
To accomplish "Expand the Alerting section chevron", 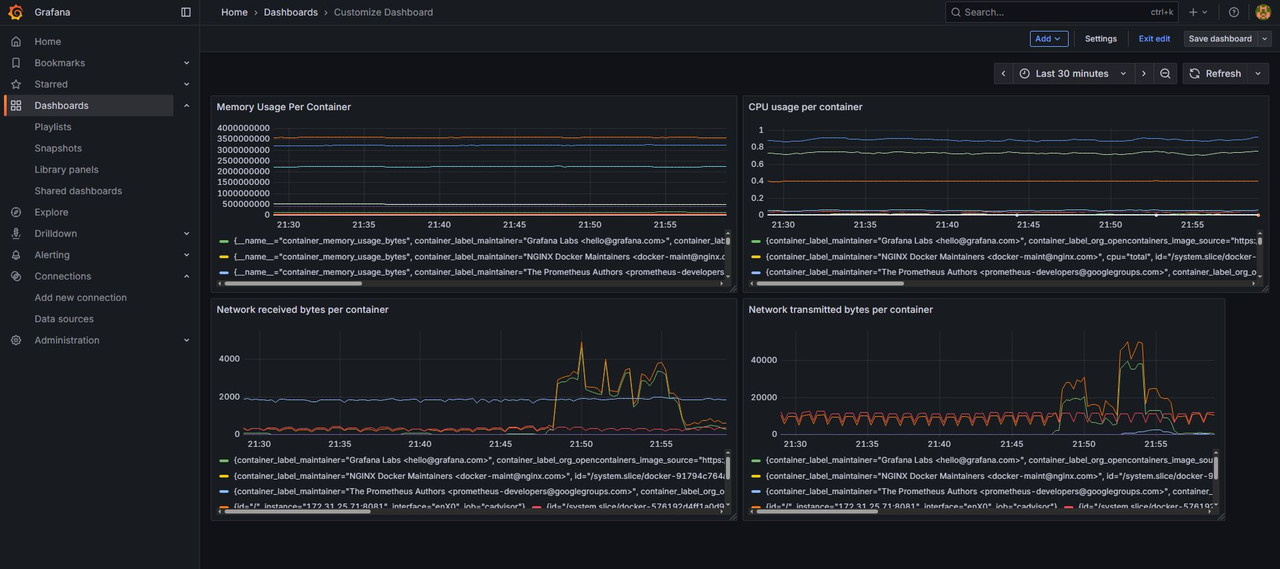I will pos(186,255).
